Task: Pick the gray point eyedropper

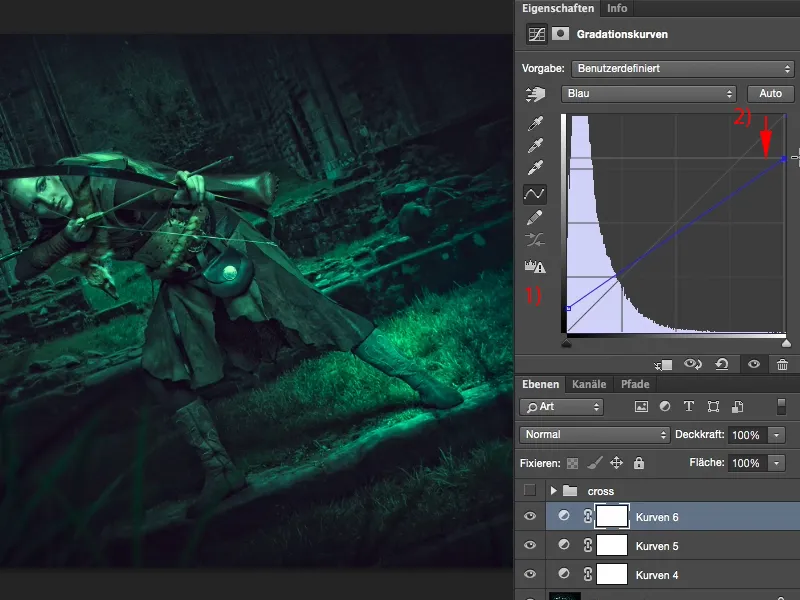Action: pos(535,145)
